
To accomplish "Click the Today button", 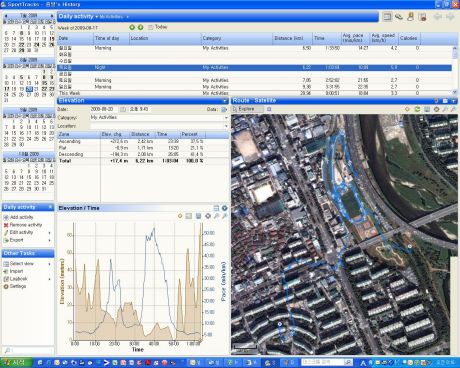I will [157, 27].
